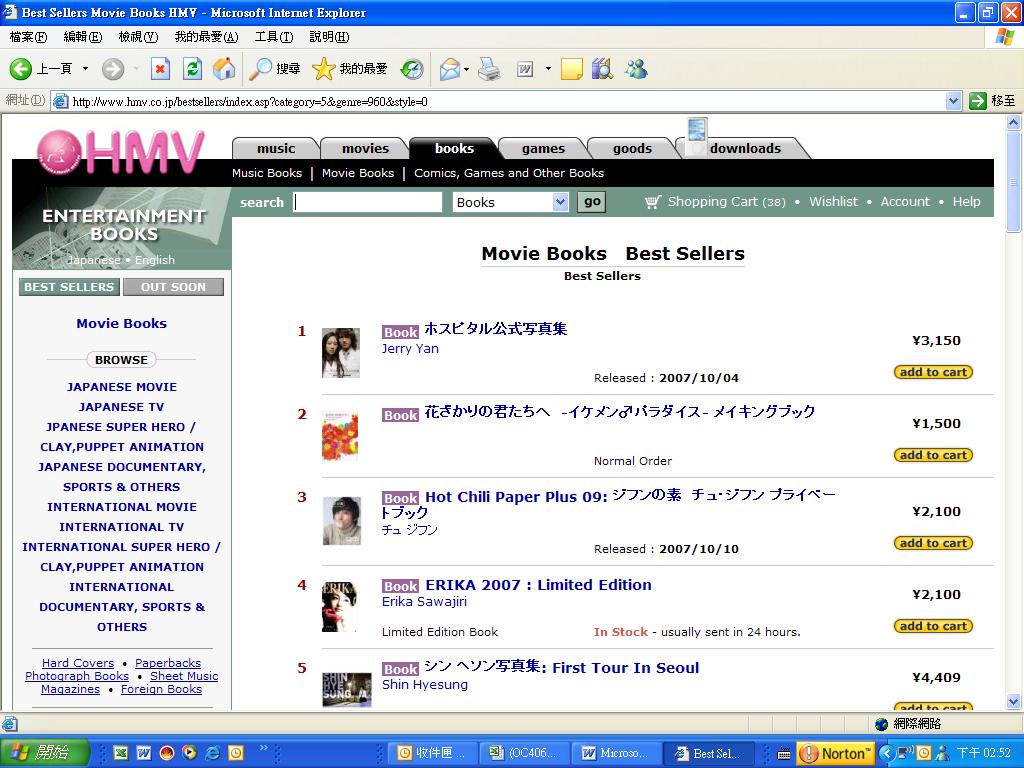Print the page with printer icon

click(x=488, y=69)
